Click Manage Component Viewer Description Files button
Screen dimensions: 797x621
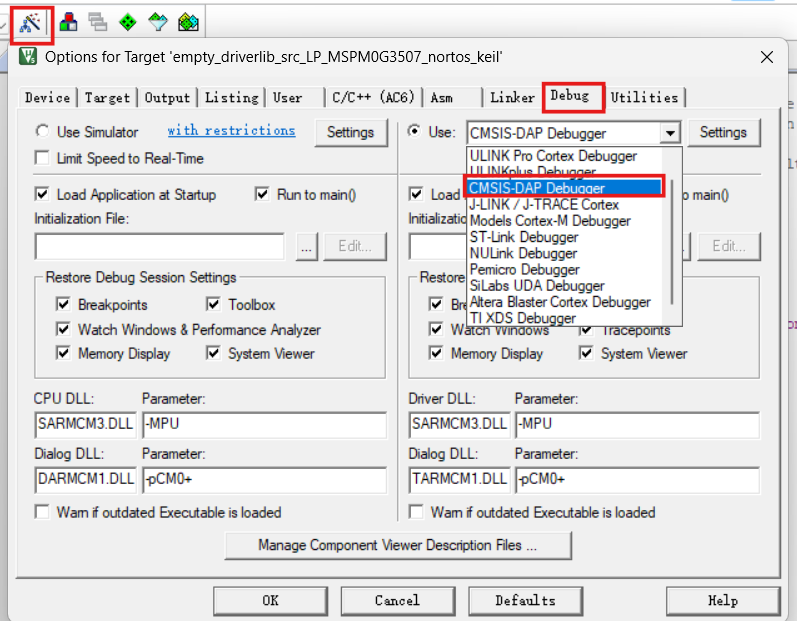[x=398, y=545]
